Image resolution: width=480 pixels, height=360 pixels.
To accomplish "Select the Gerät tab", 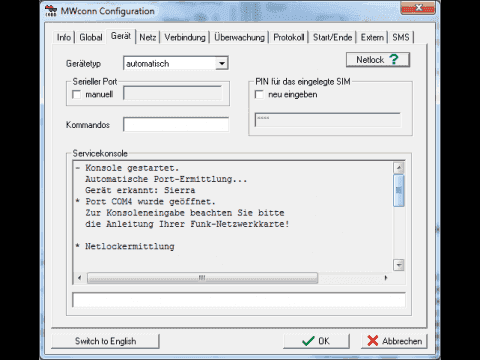I will pos(121,36).
